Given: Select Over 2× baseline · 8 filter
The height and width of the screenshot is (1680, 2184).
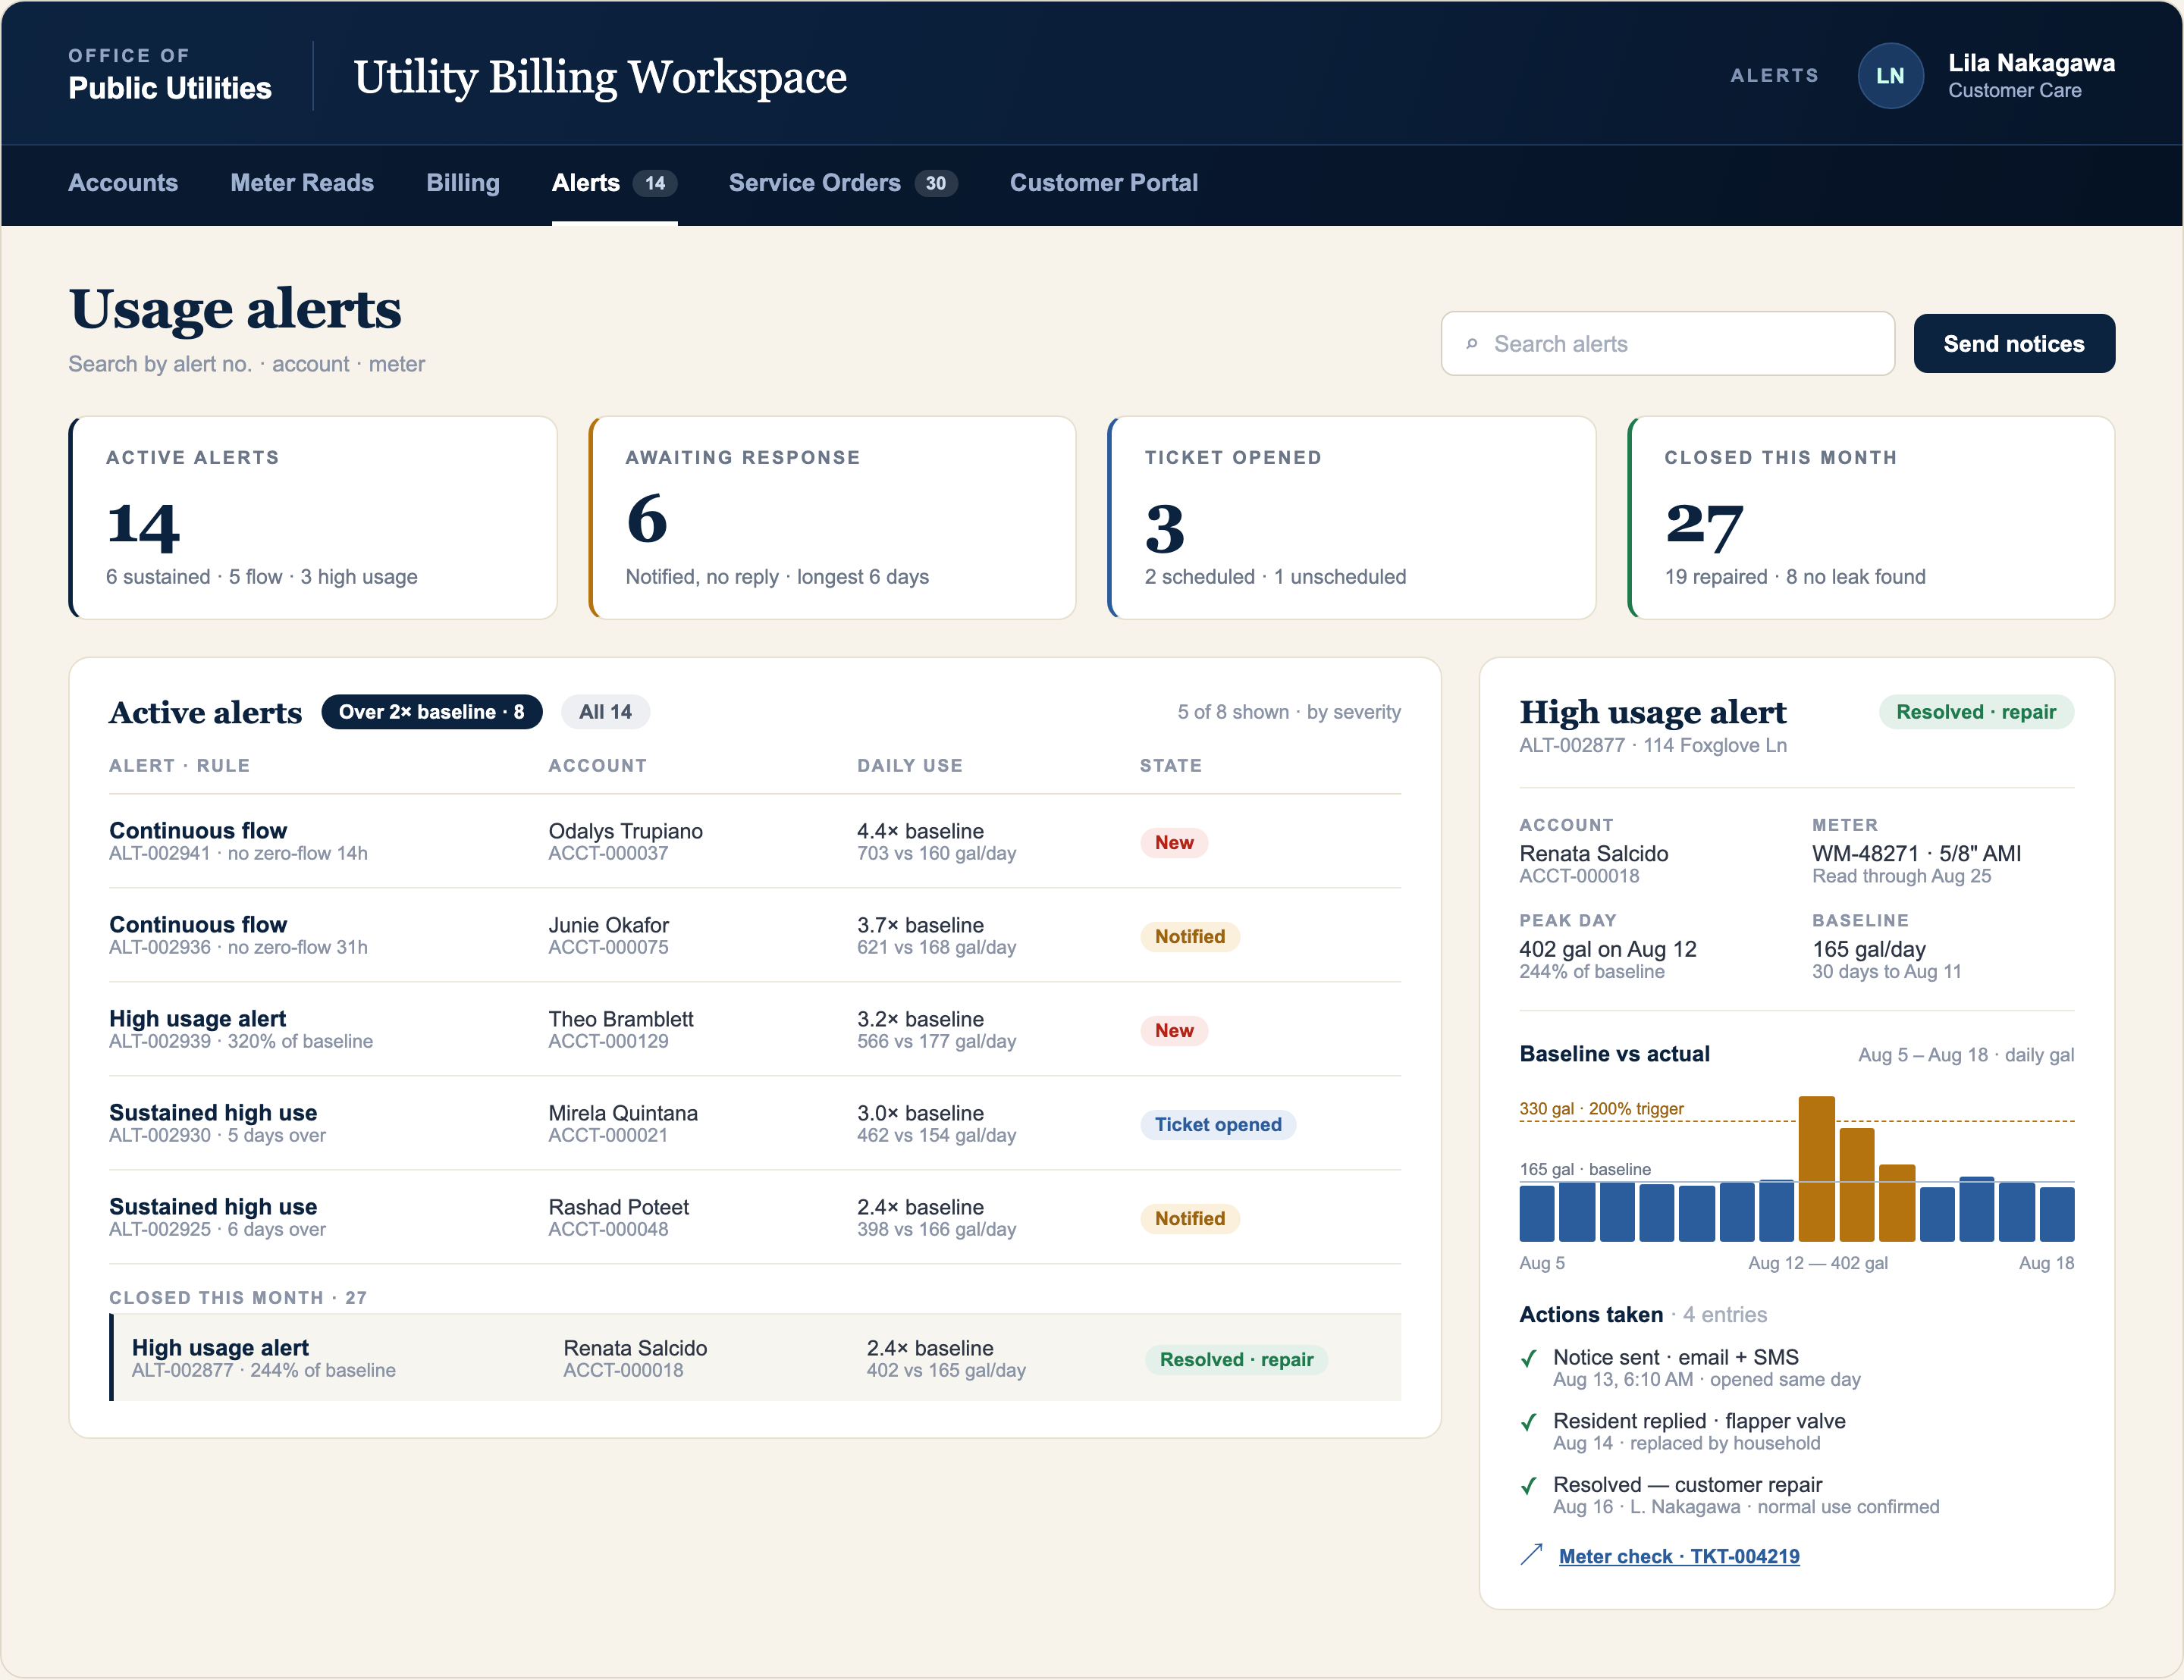Looking at the screenshot, I should (x=432, y=712).
